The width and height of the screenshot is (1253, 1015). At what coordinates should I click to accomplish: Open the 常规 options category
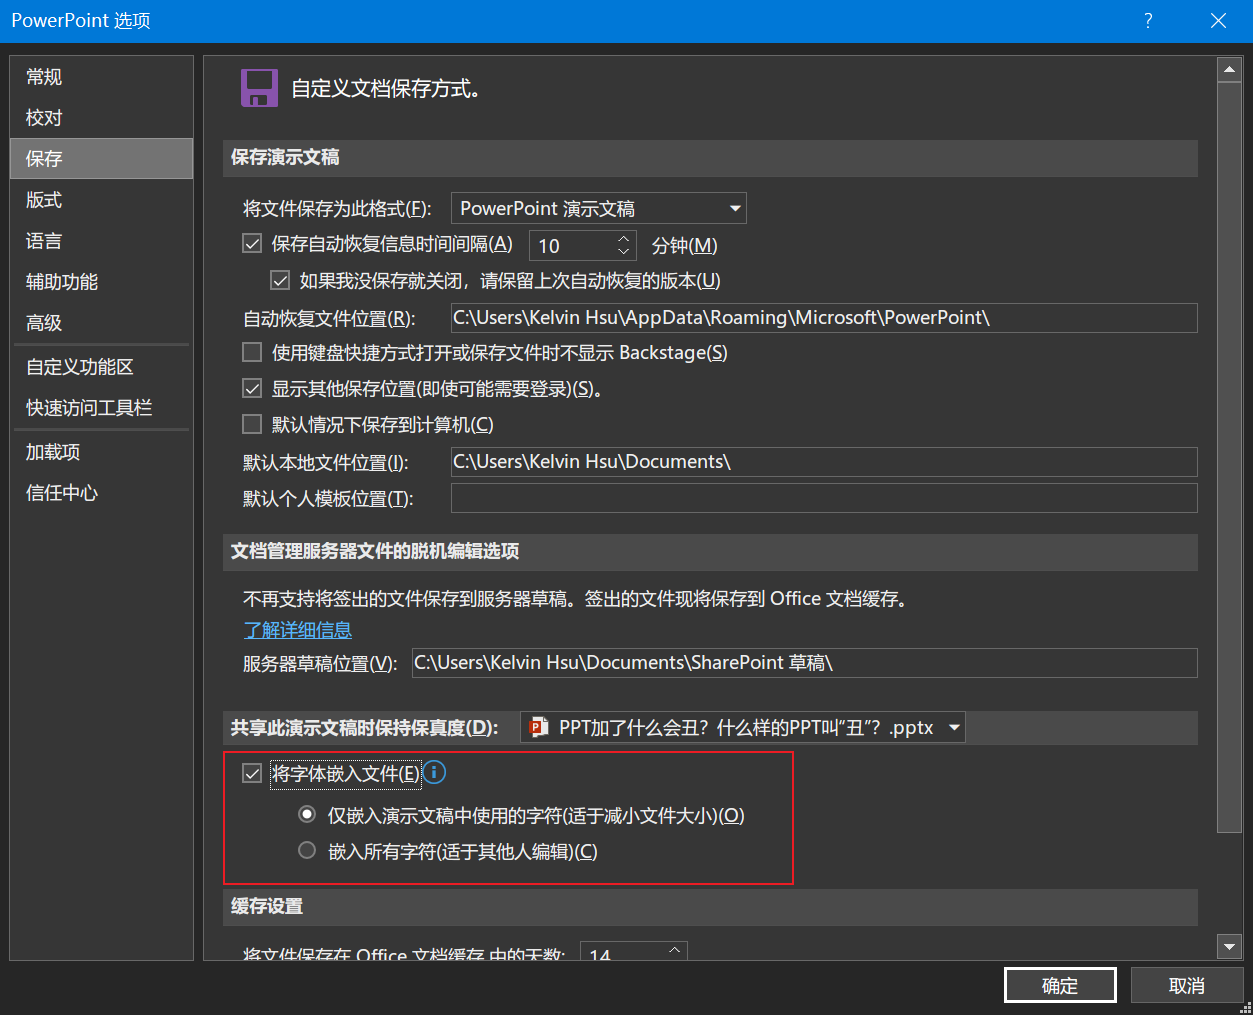(101, 77)
